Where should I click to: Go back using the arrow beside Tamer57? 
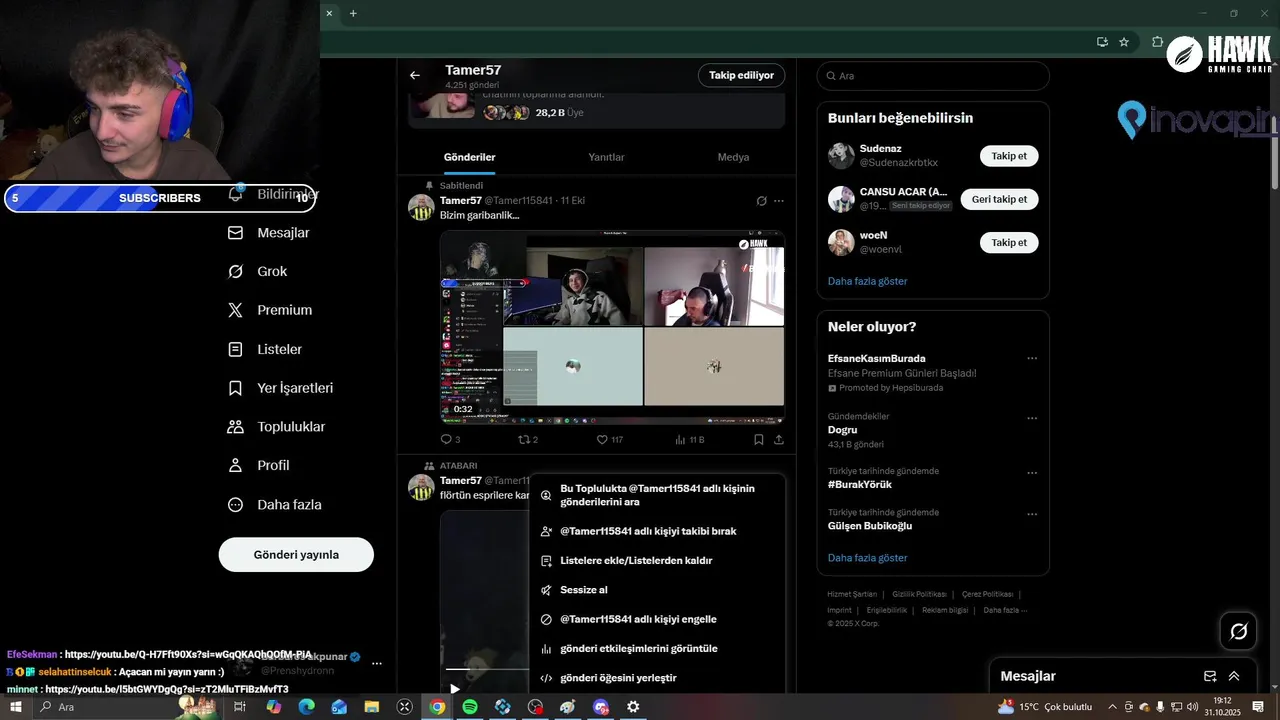point(415,75)
